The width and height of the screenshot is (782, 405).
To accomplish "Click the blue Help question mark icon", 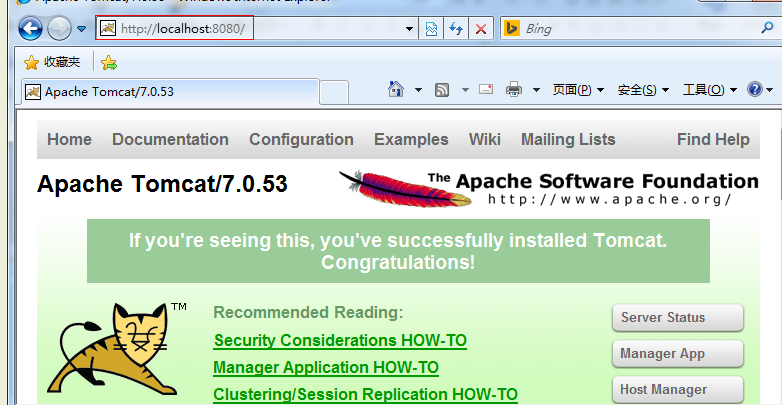I will pyautogui.click(x=755, y=89).
